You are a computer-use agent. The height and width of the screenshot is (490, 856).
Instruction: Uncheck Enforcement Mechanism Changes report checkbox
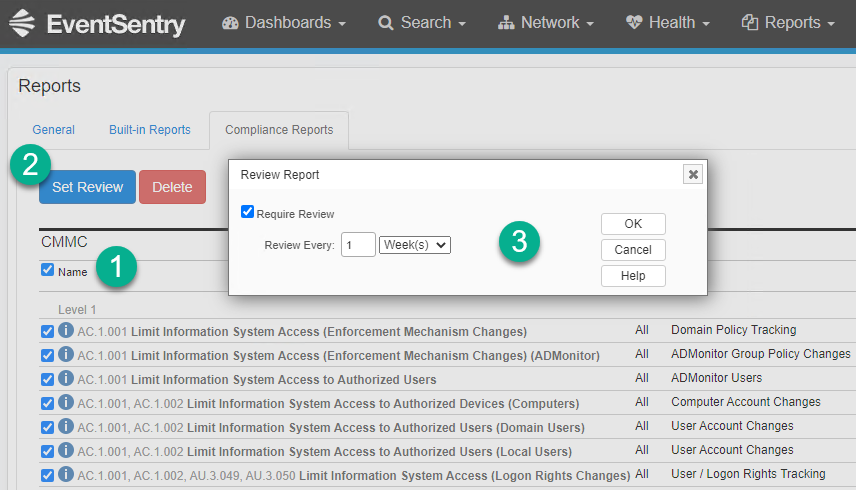tap(47, 331)
